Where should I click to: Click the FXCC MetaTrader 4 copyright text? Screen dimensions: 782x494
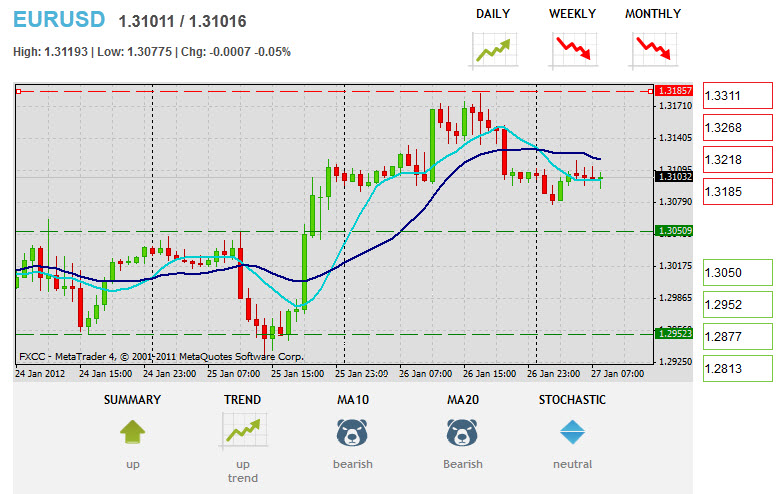click(161, 356)
